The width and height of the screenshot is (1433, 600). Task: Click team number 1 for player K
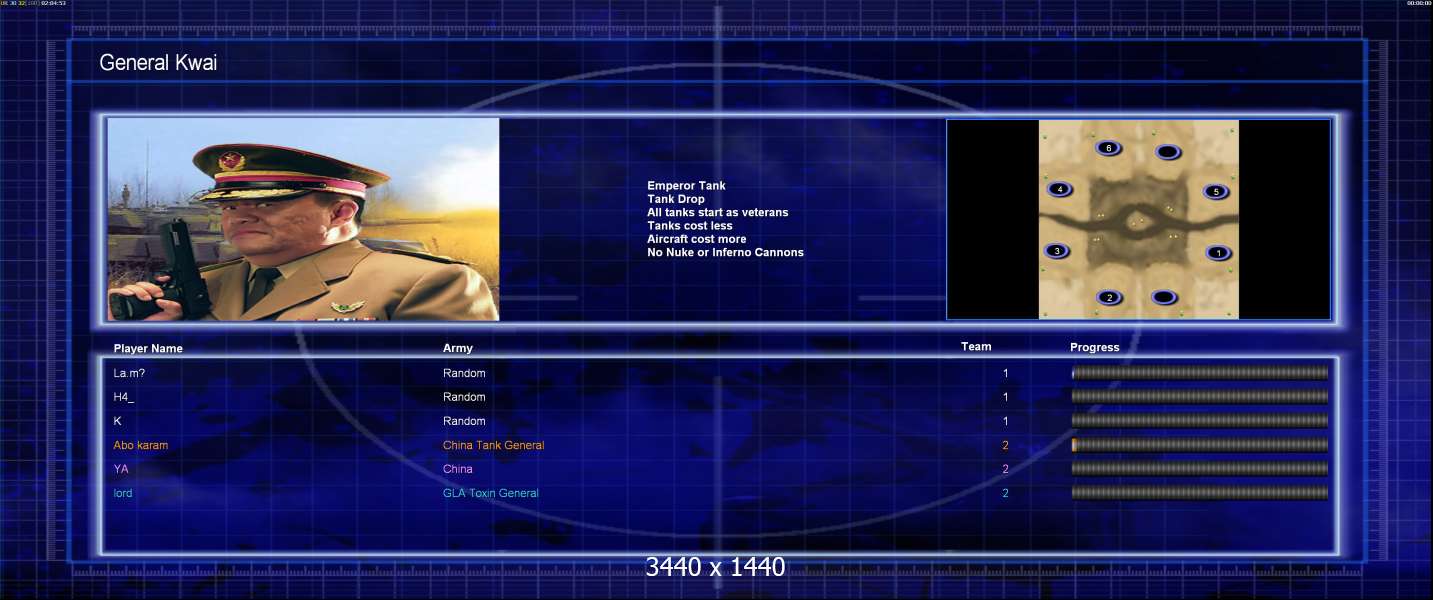[1006, 421]
